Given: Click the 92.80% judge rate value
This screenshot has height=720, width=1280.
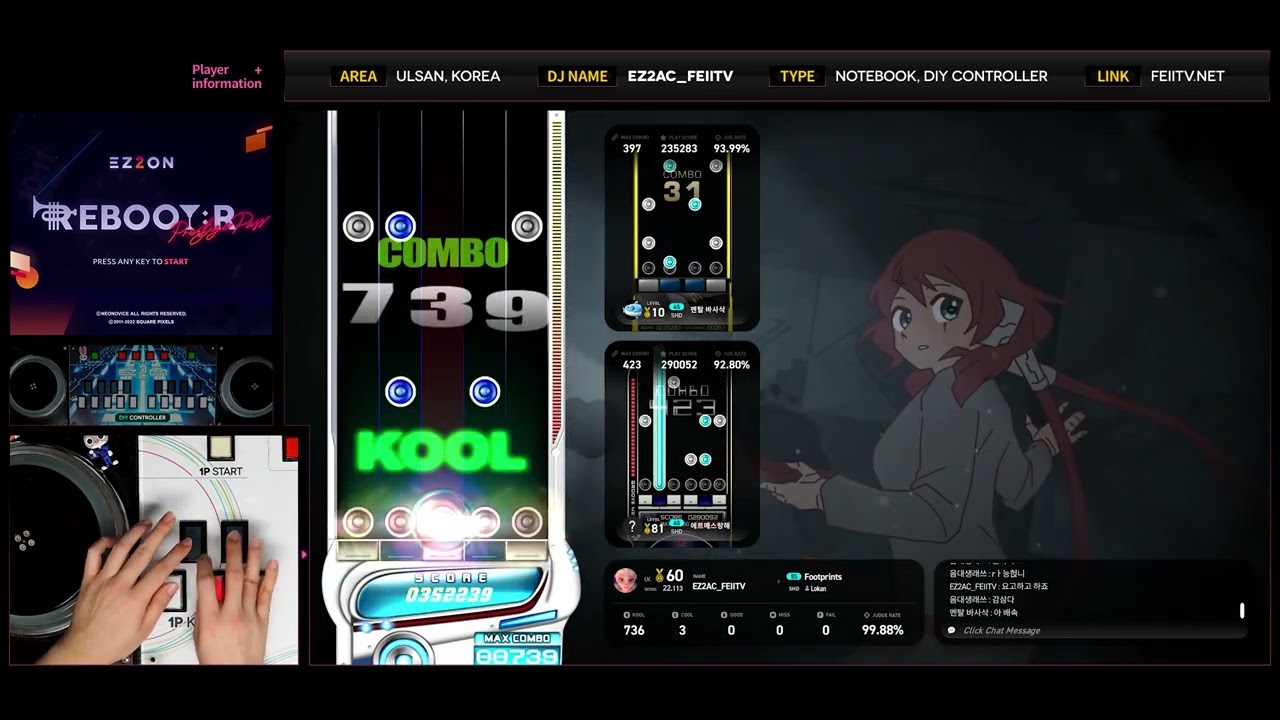Looking at the screenshot, I should click(x=731, y=365).
